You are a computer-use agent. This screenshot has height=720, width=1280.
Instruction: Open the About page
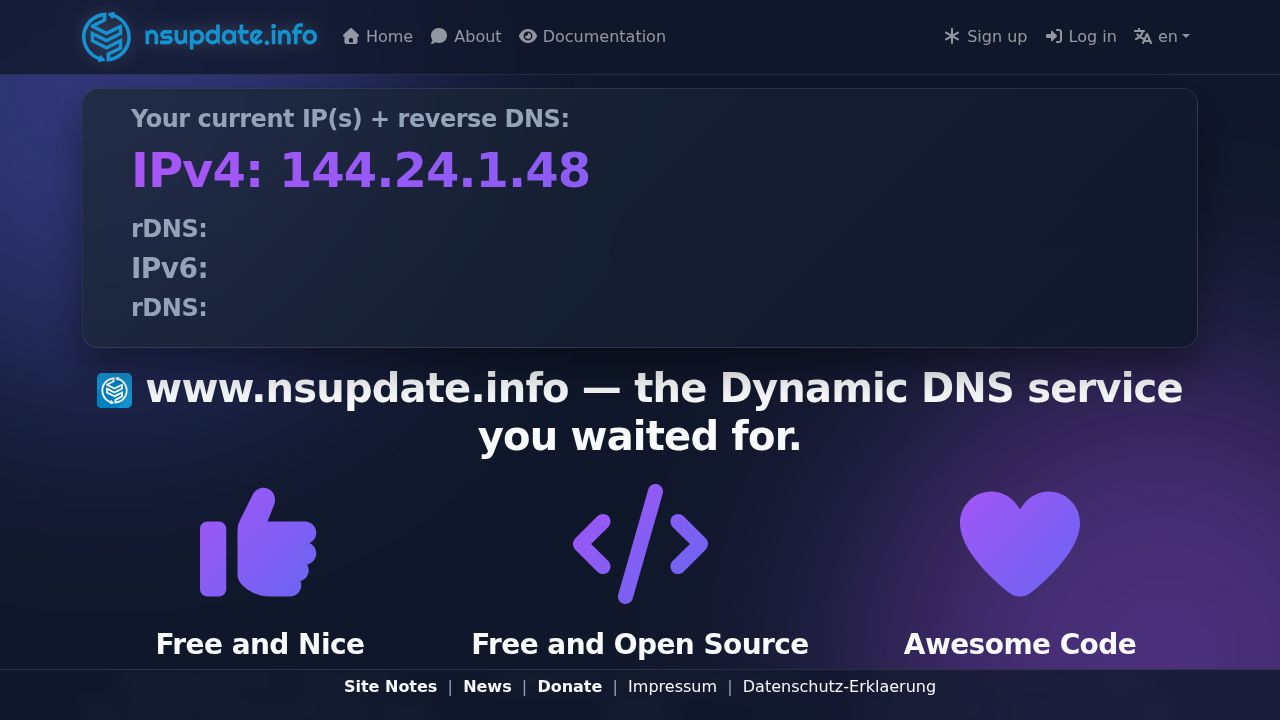pyautogui.click(x=466, y=36)
